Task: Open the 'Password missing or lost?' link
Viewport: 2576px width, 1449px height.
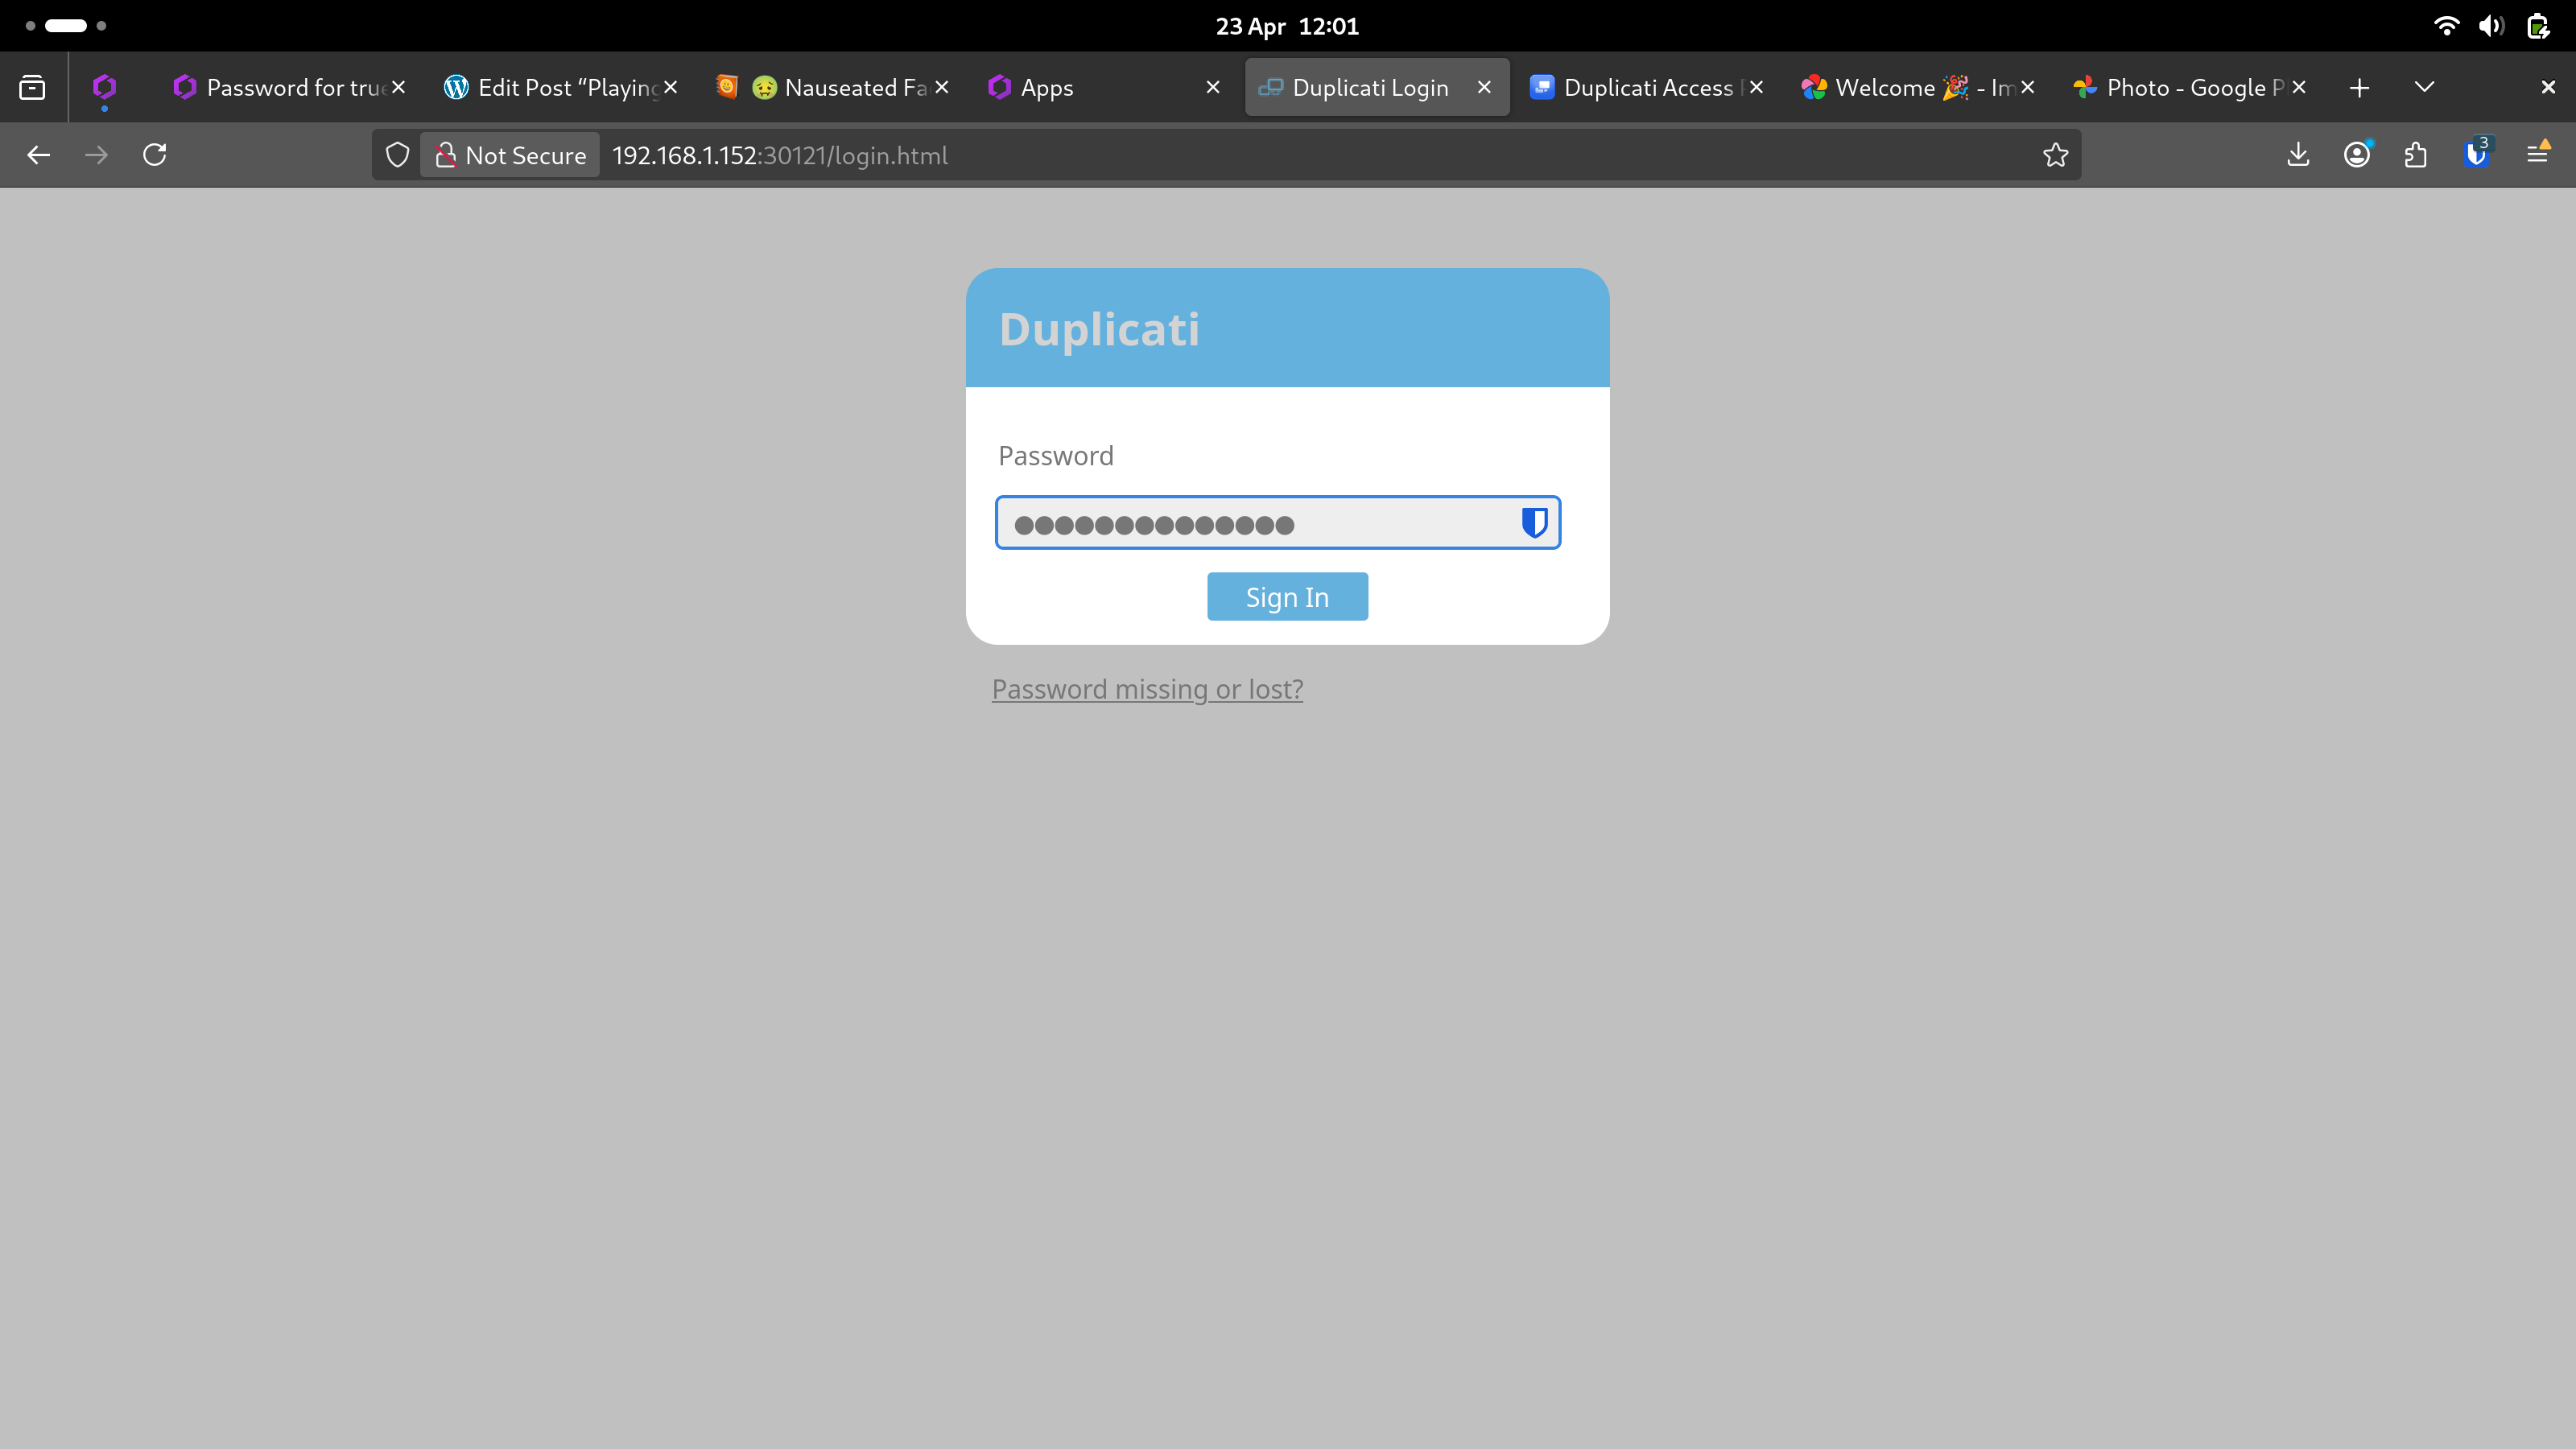Action: tap(1147, 689)
